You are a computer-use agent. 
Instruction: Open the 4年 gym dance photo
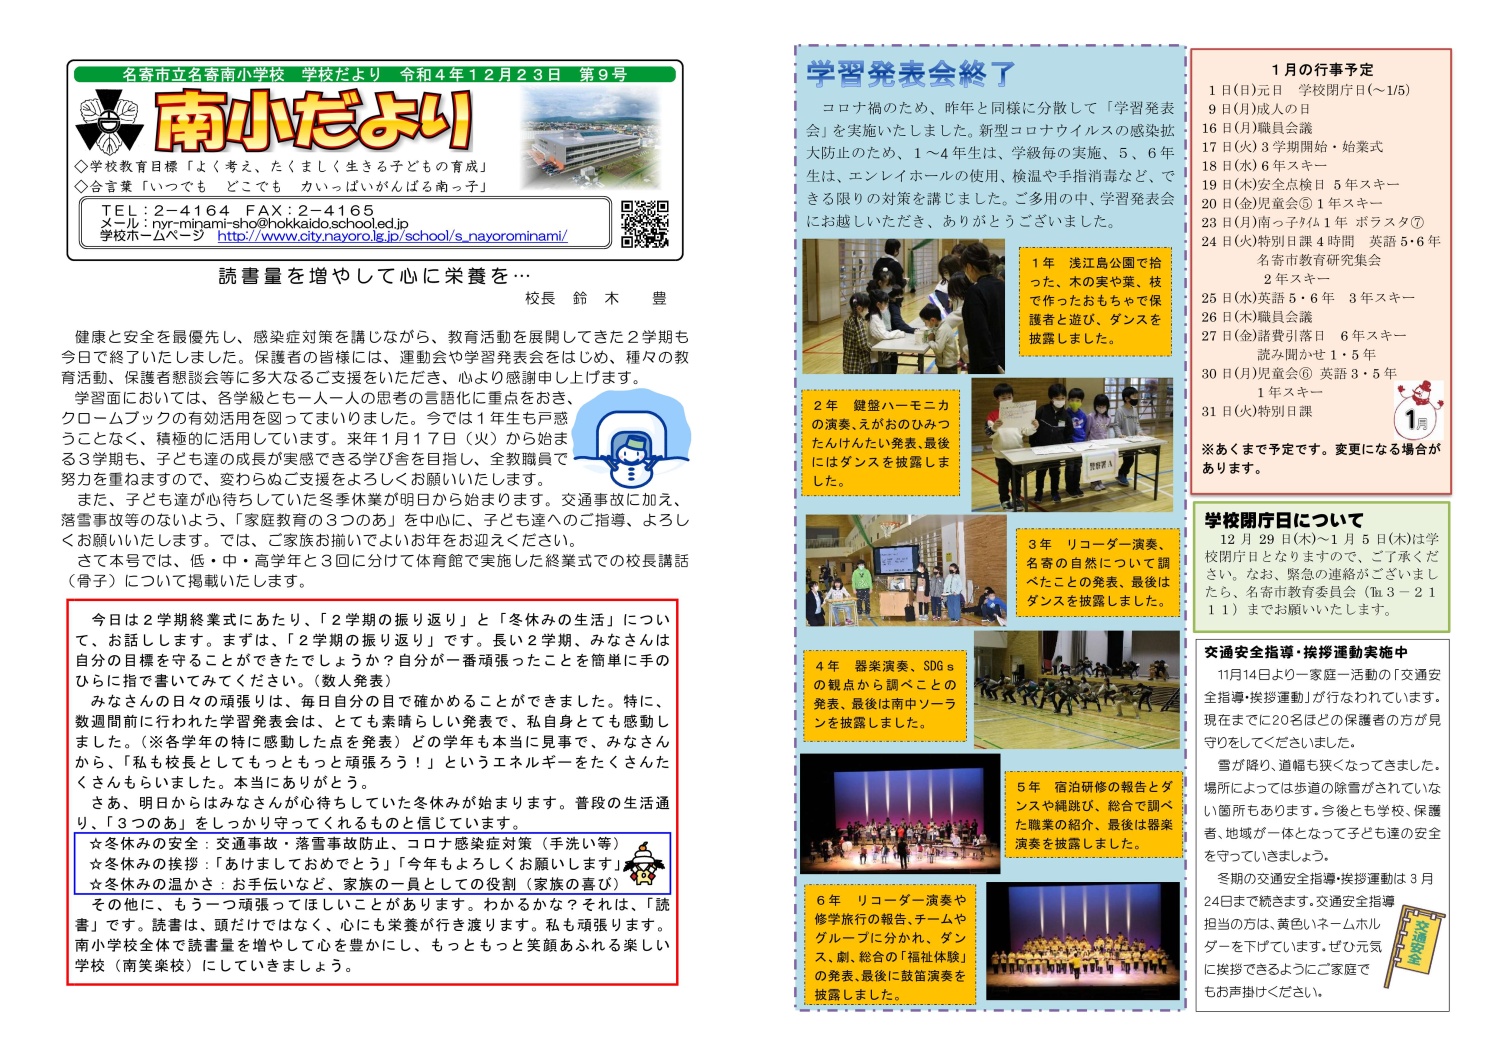coord(1076,690)
